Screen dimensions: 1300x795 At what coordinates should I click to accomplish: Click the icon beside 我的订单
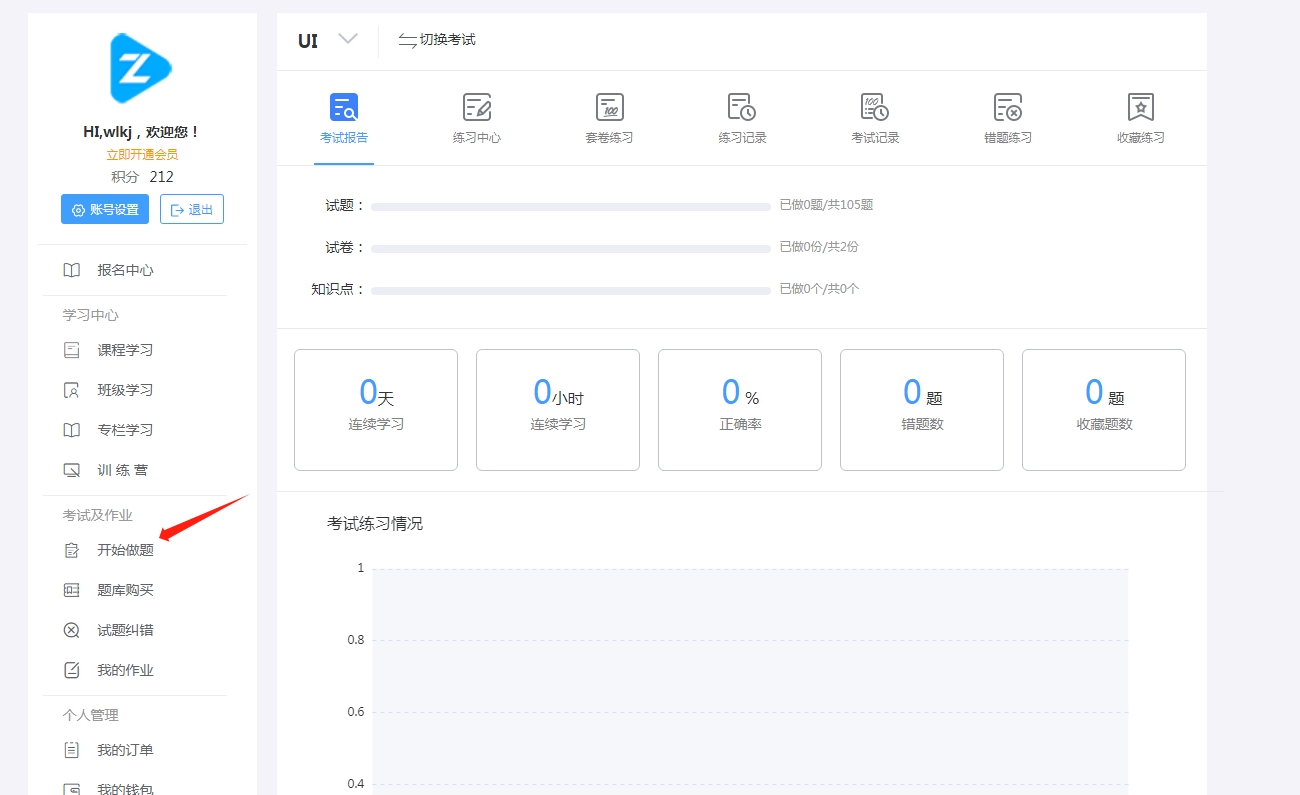72,750
